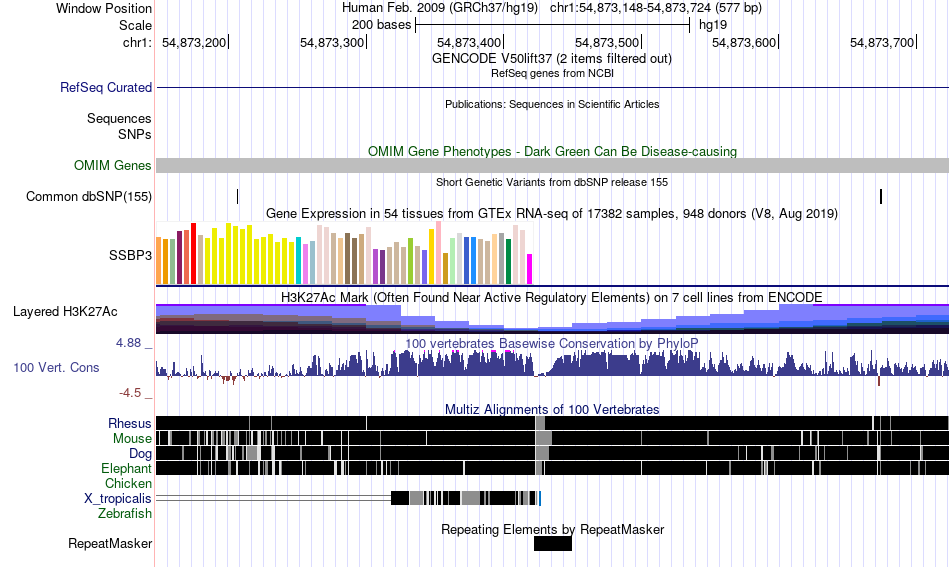
Task: Click the gray OMIM Genes bar
Action: (553, 165)
